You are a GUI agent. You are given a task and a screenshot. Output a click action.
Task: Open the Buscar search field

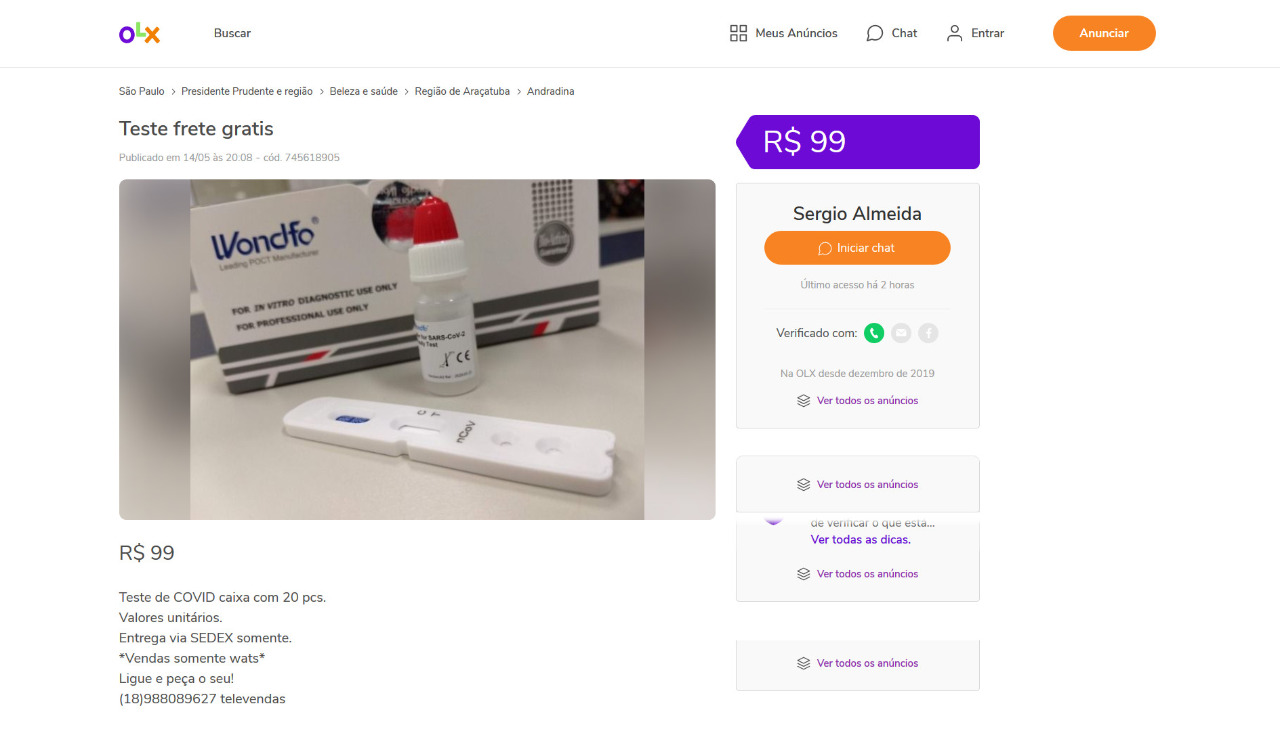[x=232, y=33]
